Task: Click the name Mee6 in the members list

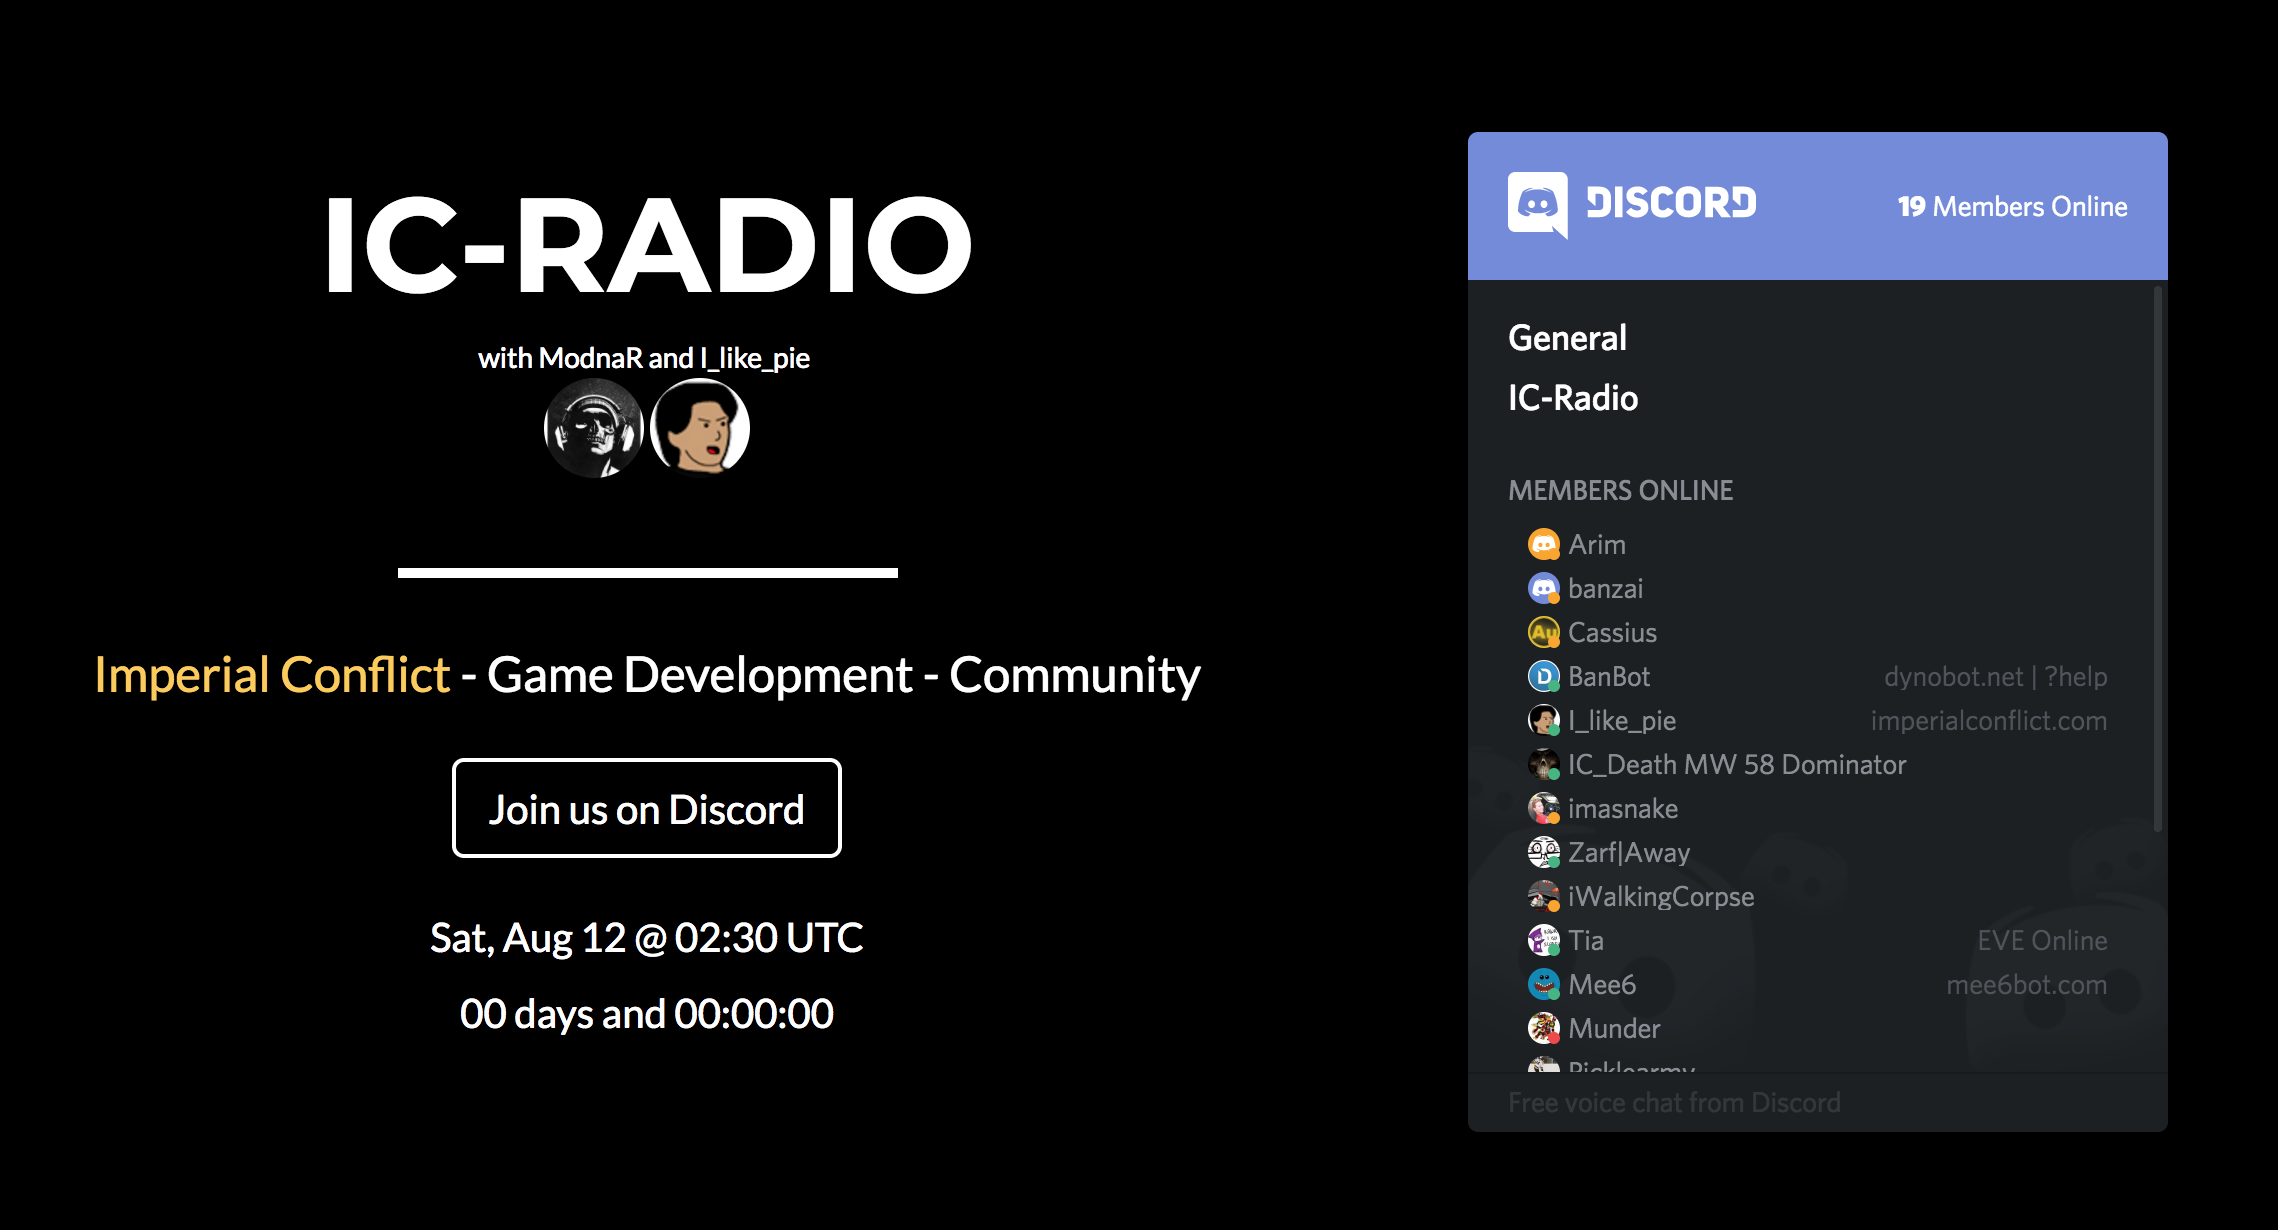Action: click(x=1602, y=984)
